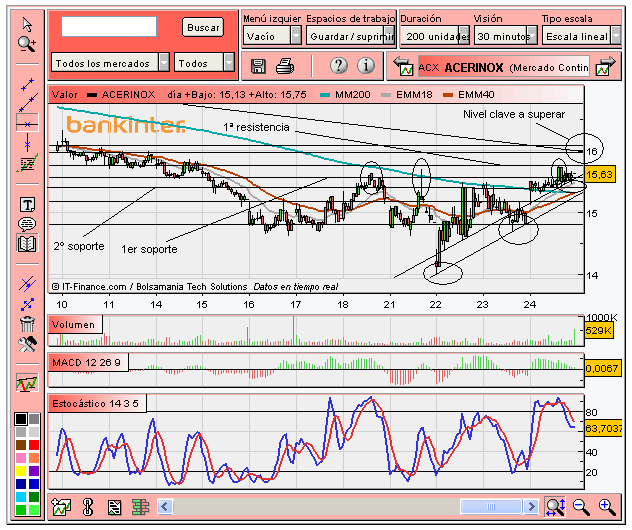632x530 pixels.
Task: Pick the pink color swatch
Action: (21, 458)
